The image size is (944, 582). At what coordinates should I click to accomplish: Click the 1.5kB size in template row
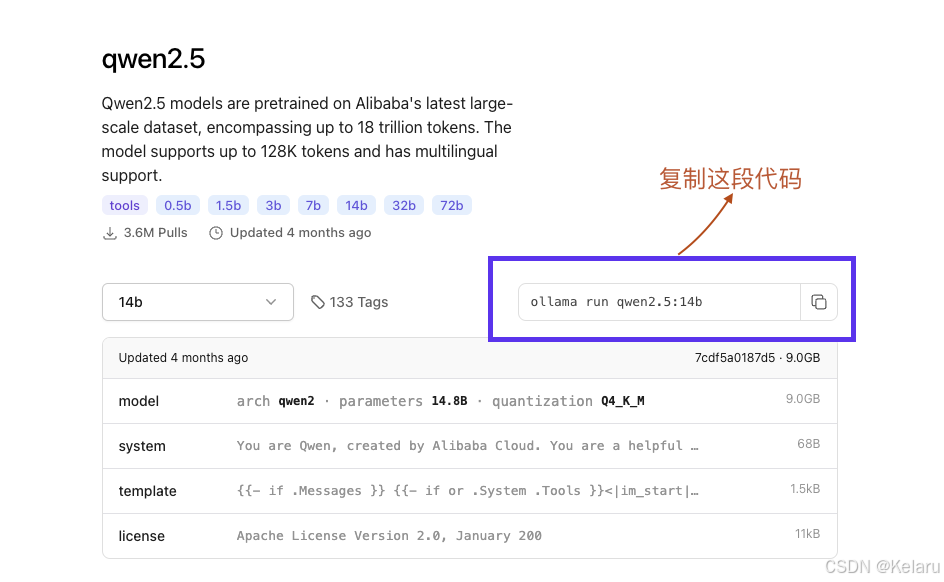tap(805, 489)
